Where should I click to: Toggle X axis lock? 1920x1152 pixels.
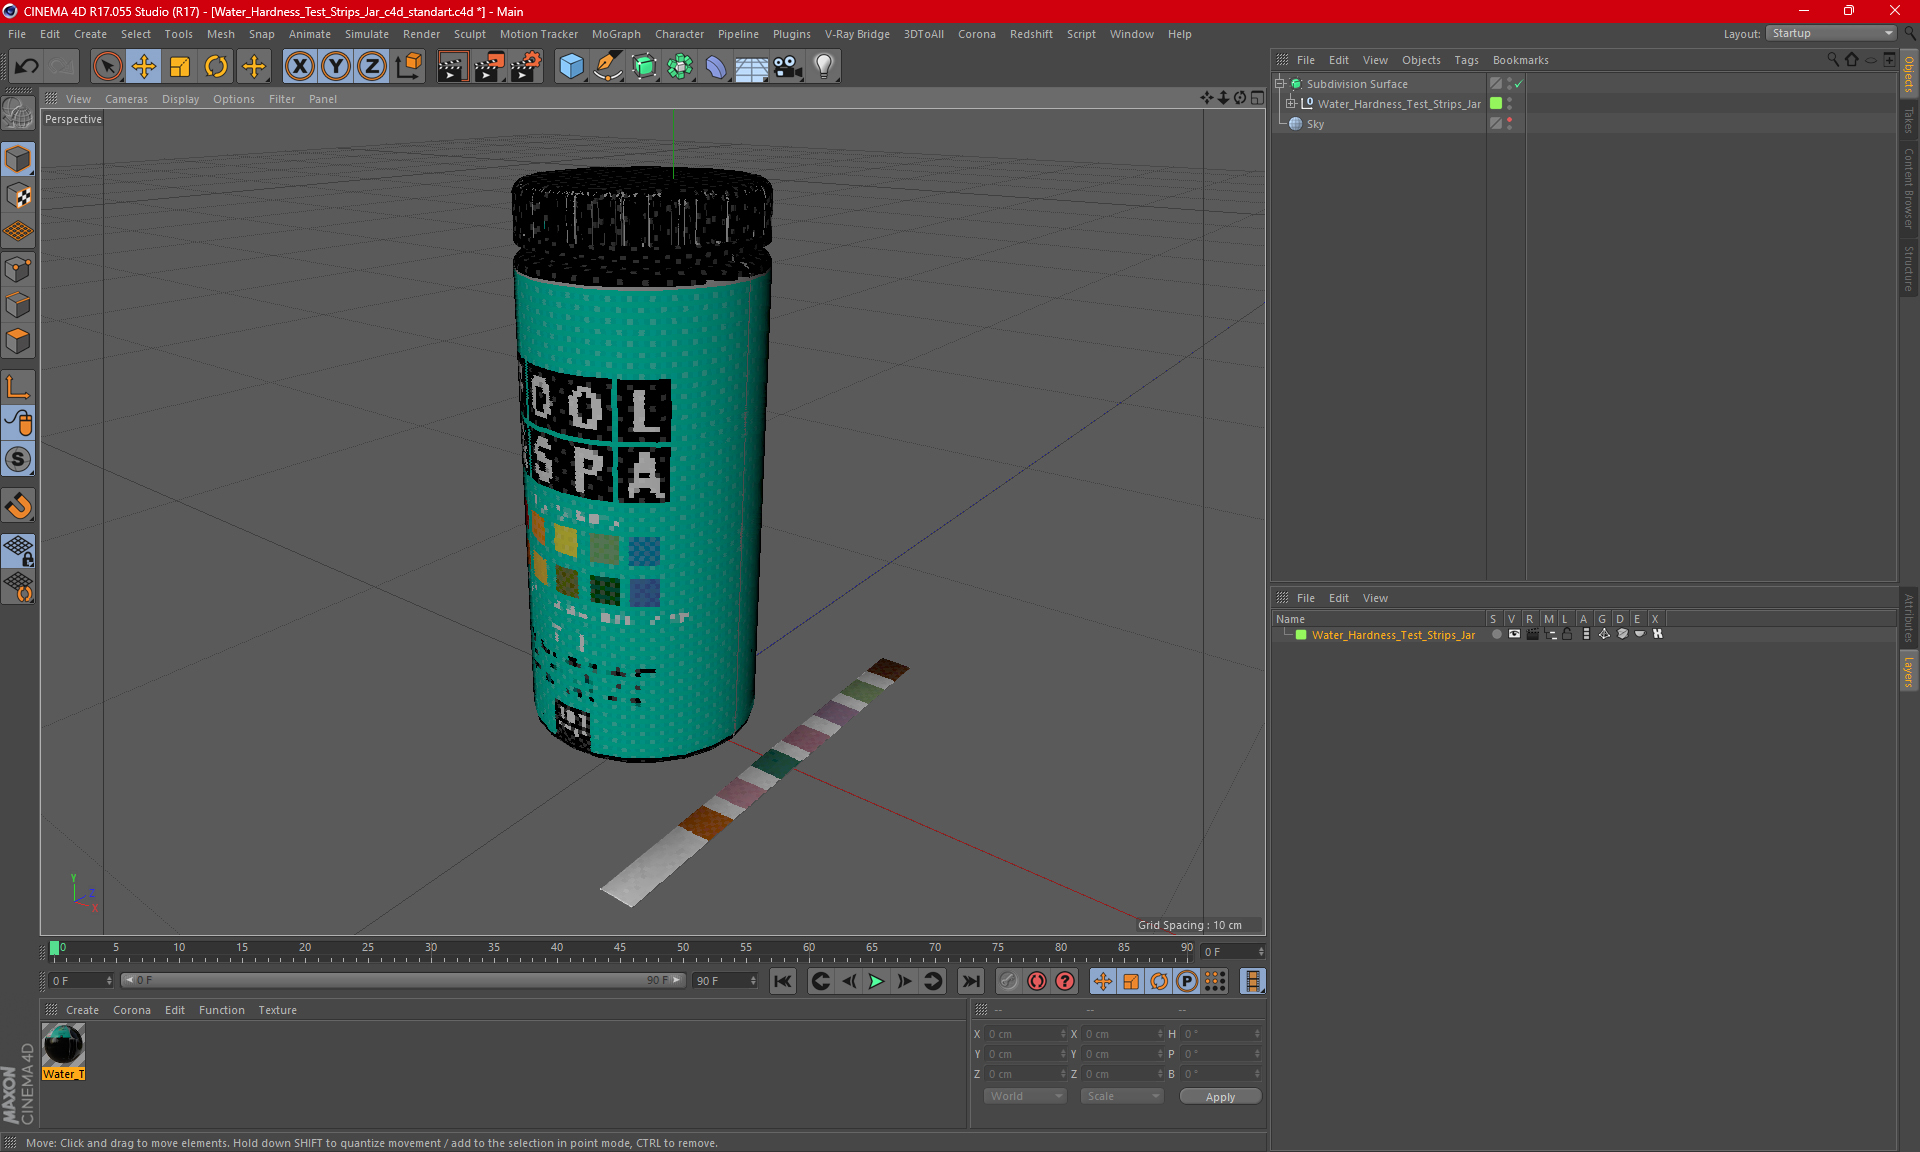click(x=299, y=67)
